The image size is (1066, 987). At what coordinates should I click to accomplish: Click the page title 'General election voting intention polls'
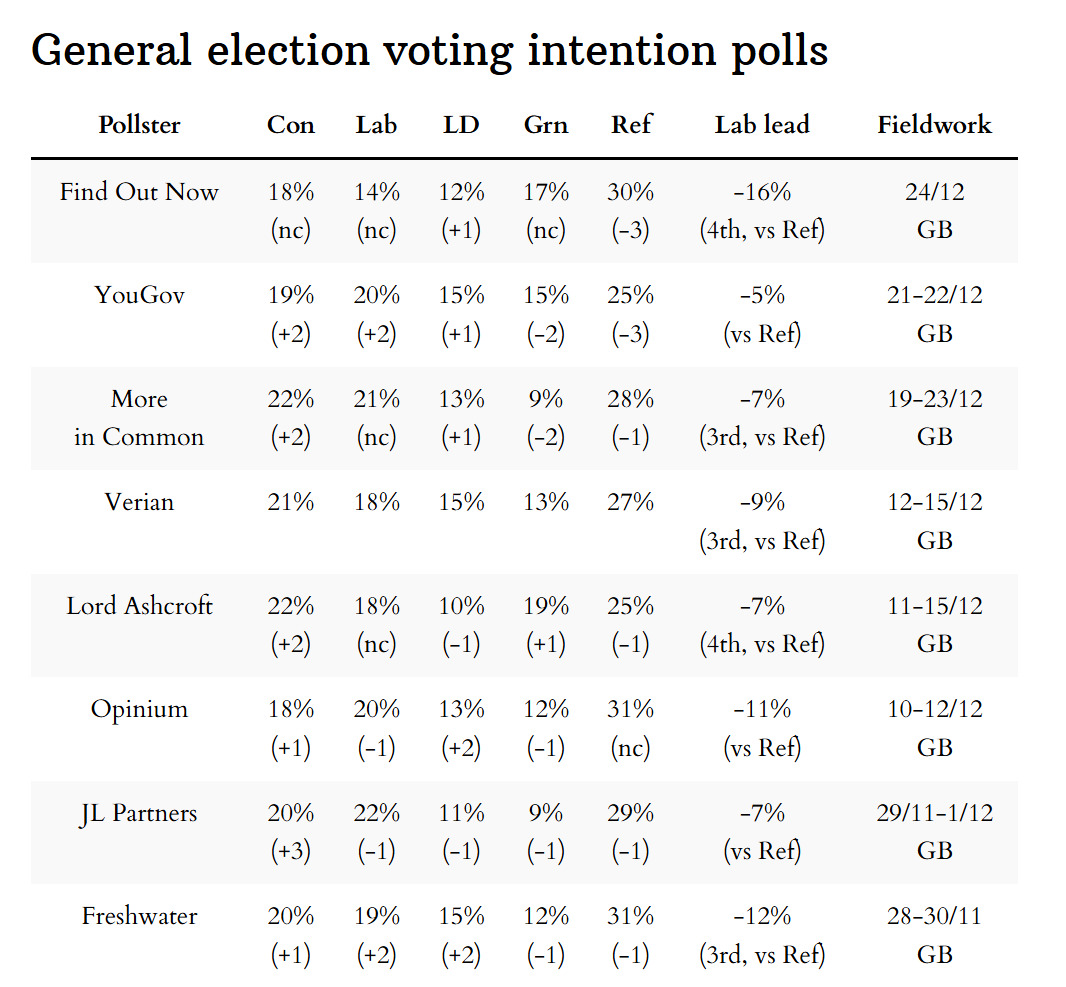pos(430,50)
